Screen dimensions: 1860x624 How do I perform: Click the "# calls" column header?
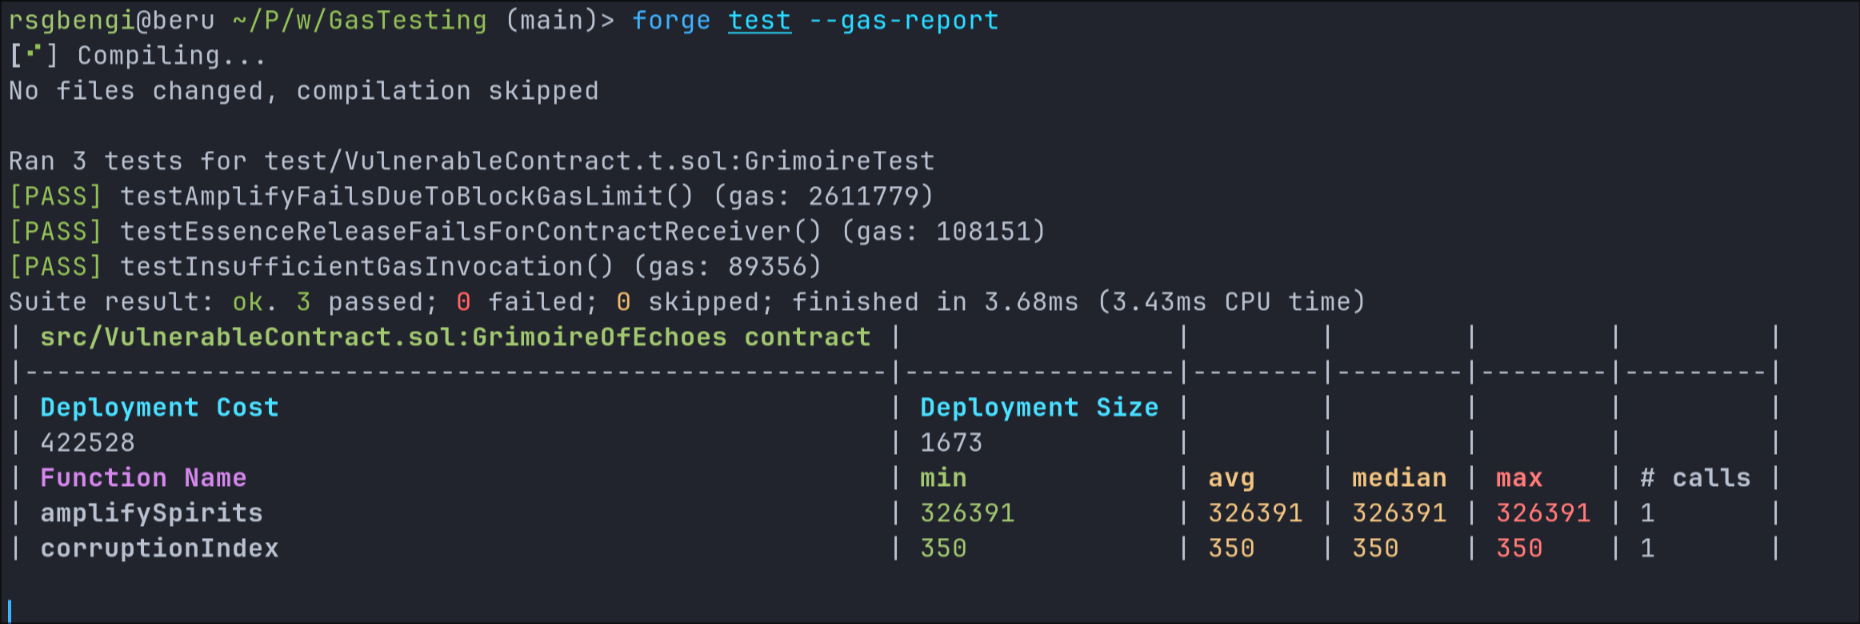(1695, 478)
